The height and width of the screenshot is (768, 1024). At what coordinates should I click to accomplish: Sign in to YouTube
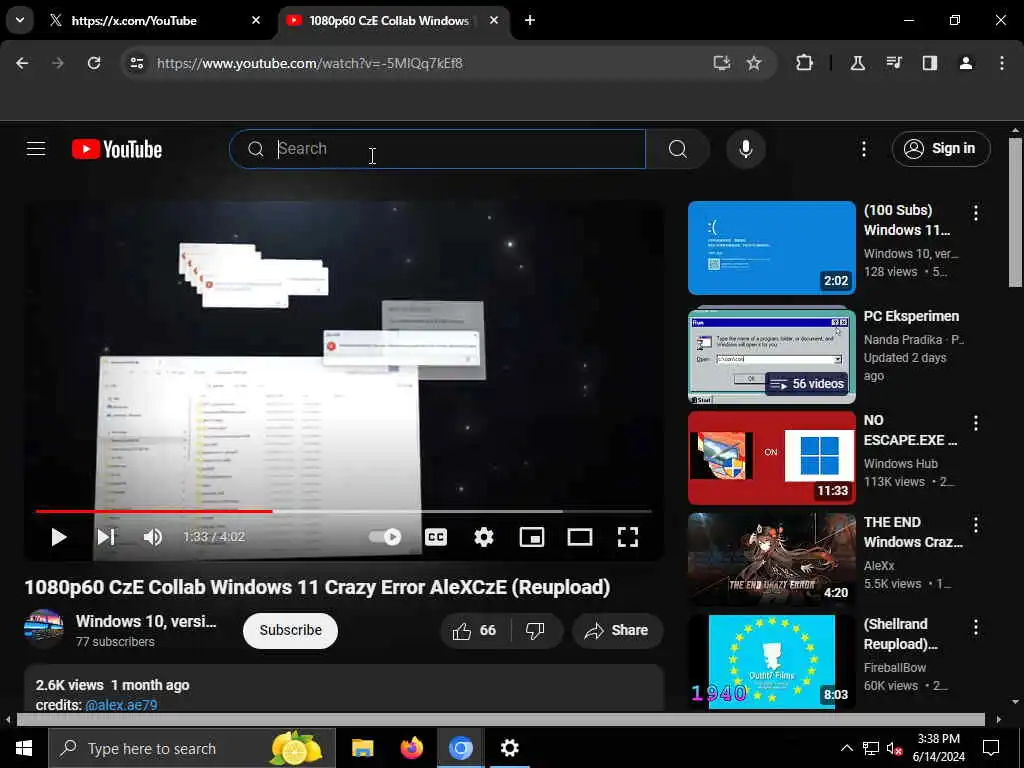tap(941, 149)
